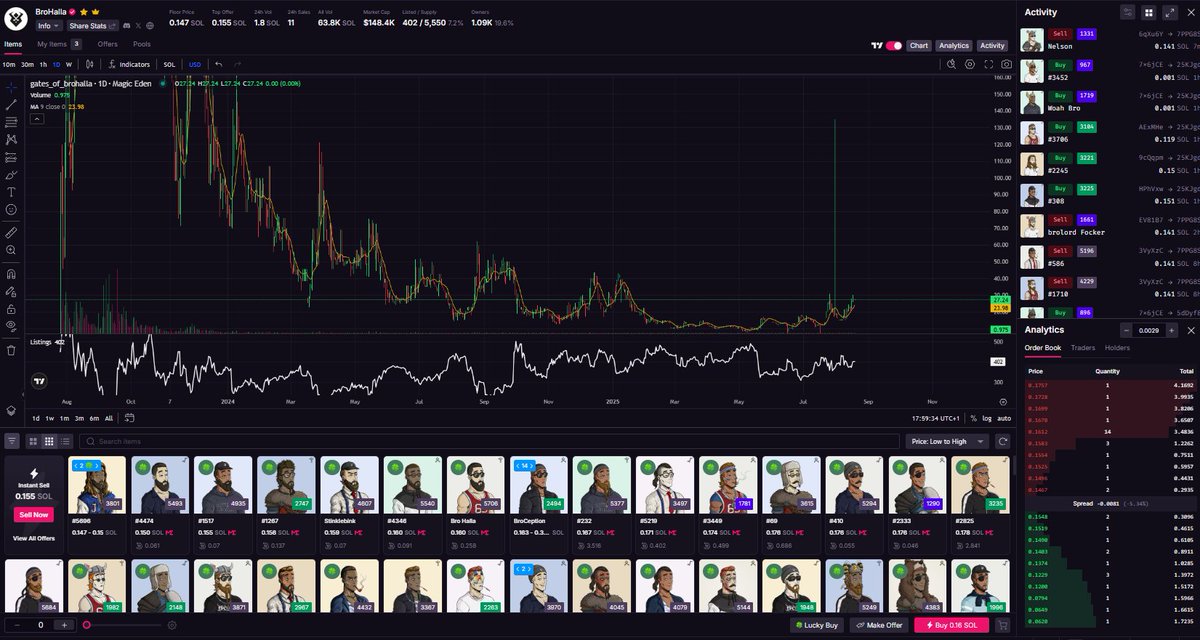Collapse the MA indicator legend arrow
1200x640 pixels.
tap(37, 118)
